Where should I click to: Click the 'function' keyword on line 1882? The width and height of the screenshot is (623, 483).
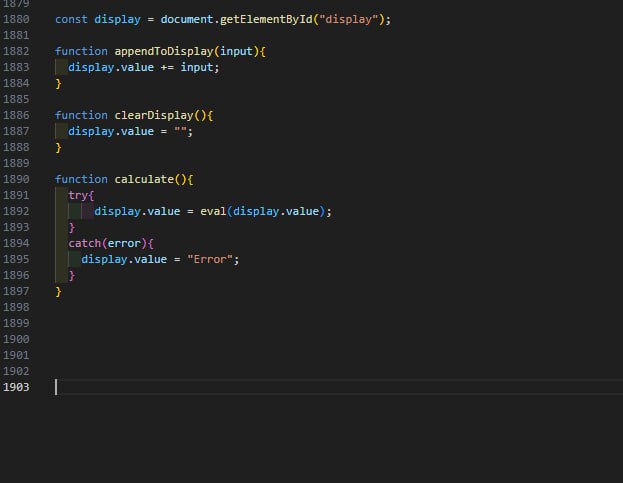click(x=81, y=51)
